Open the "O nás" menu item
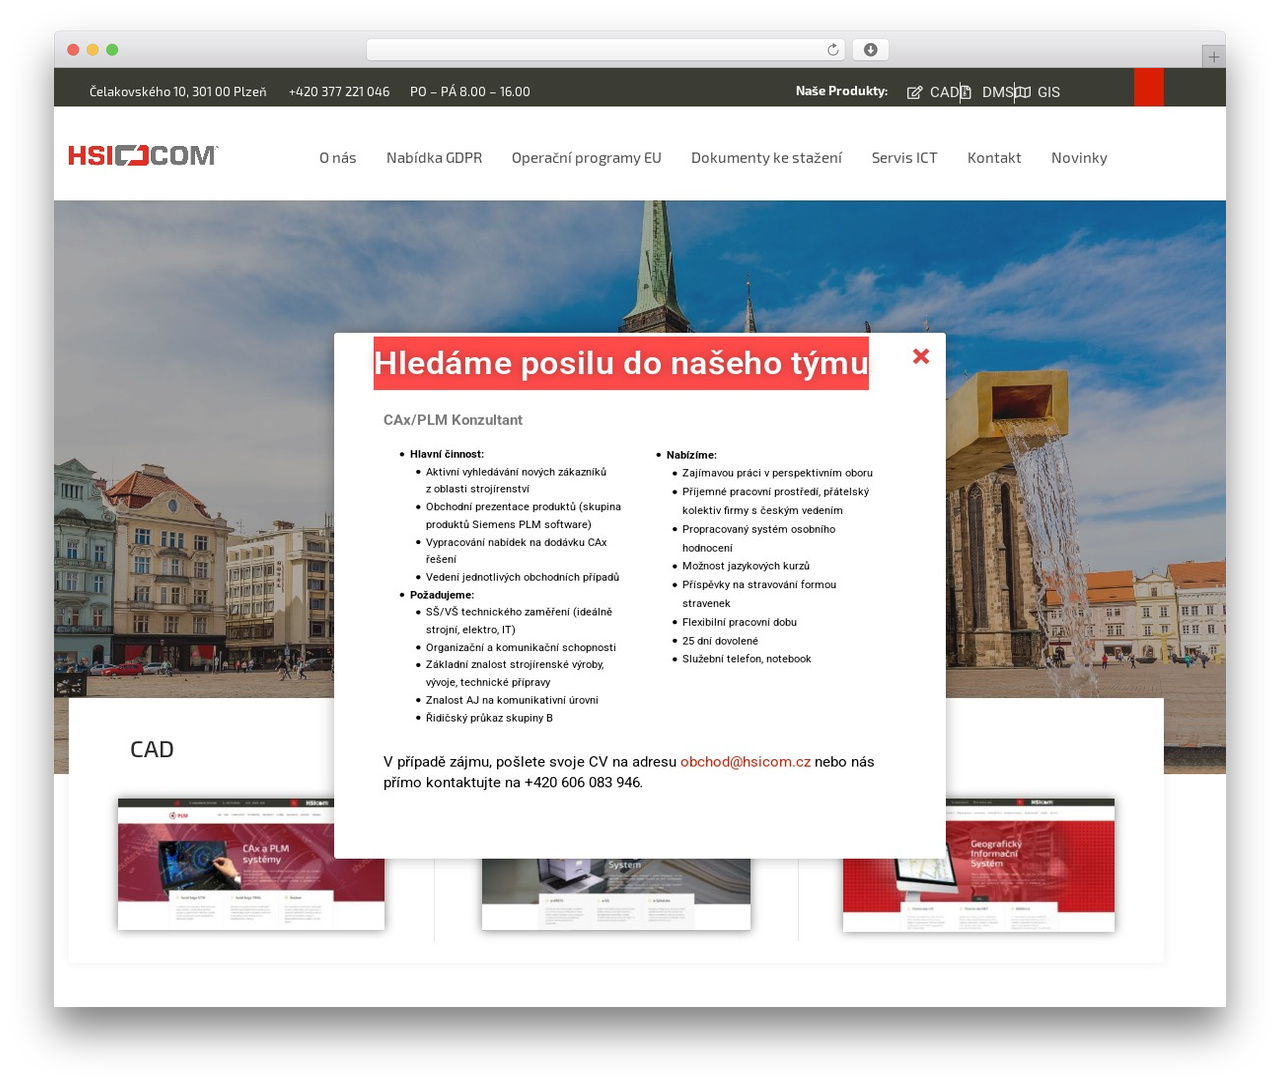 [x=338, y=158]
